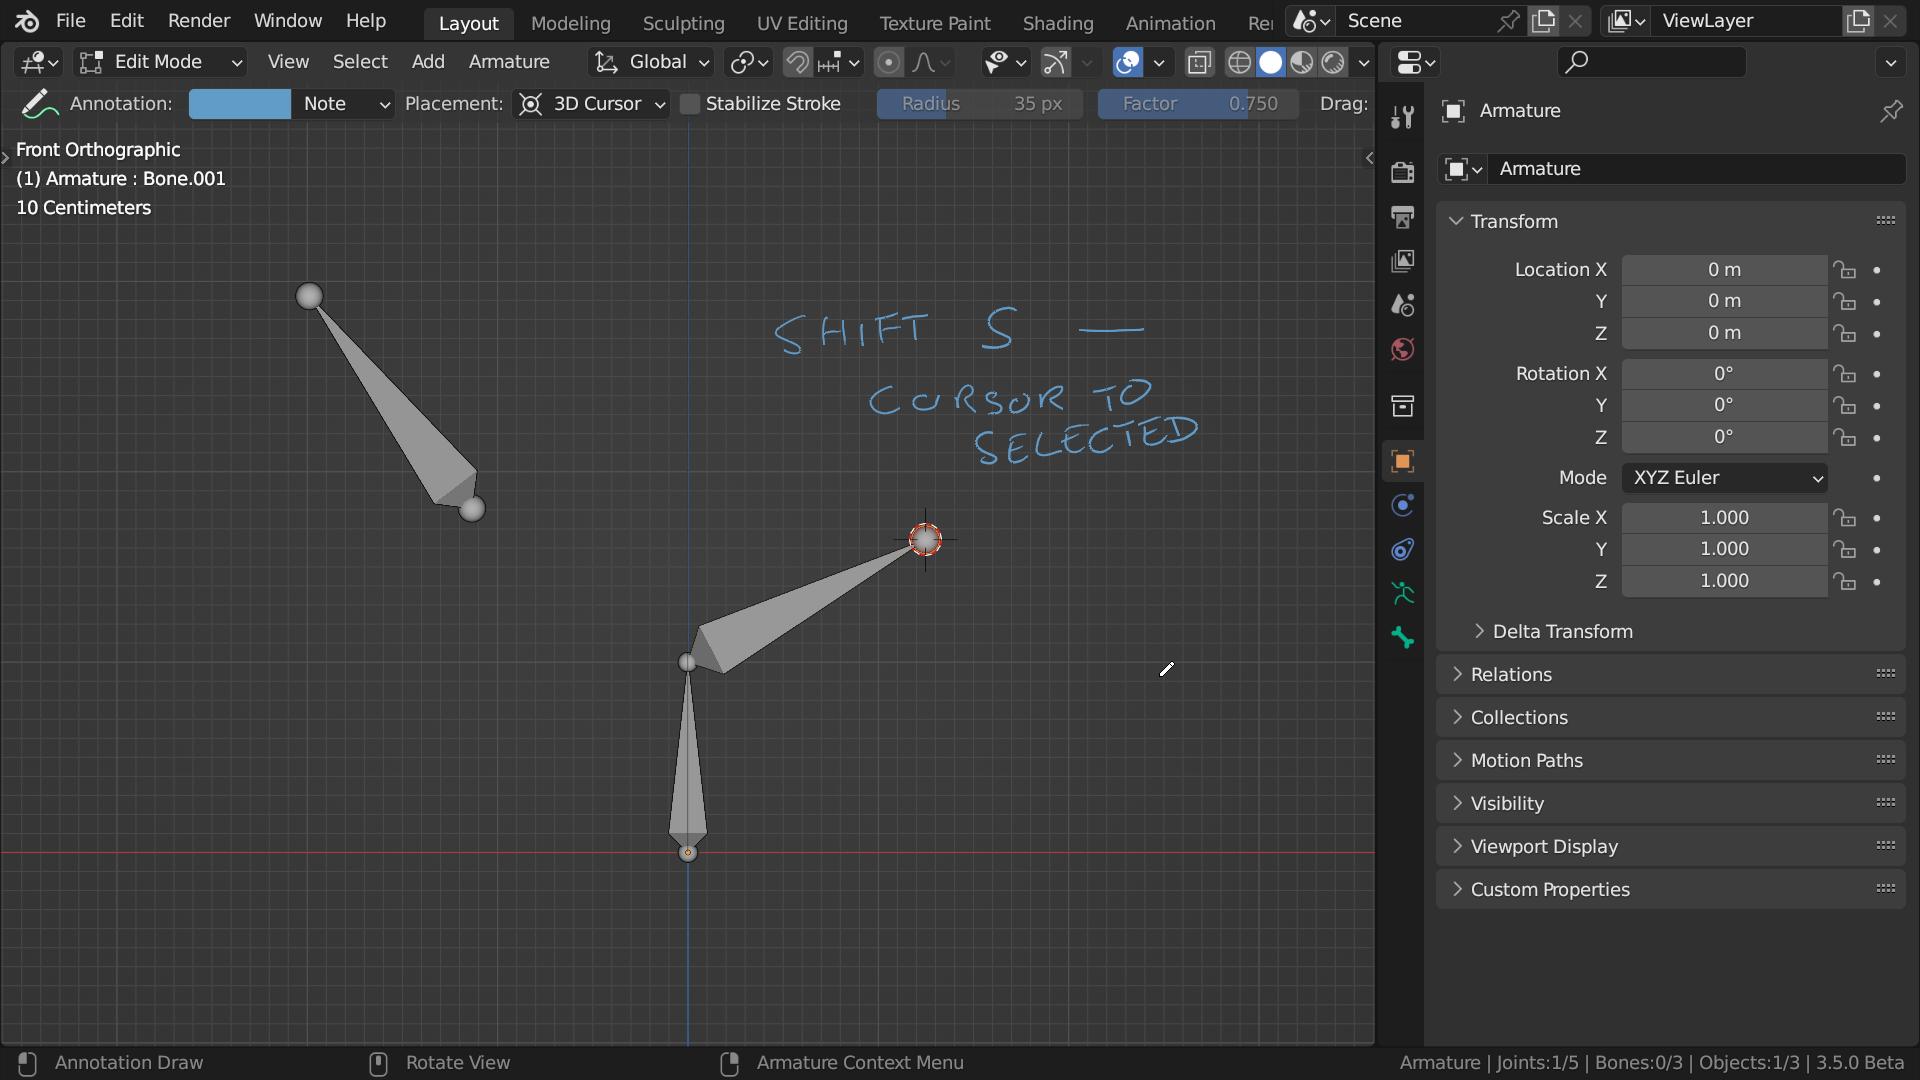Image resolution: width=1920 pixels, height=1080 pixels.
Task: Switch viewport to Wireframe shading
Action: (1239, 62)
